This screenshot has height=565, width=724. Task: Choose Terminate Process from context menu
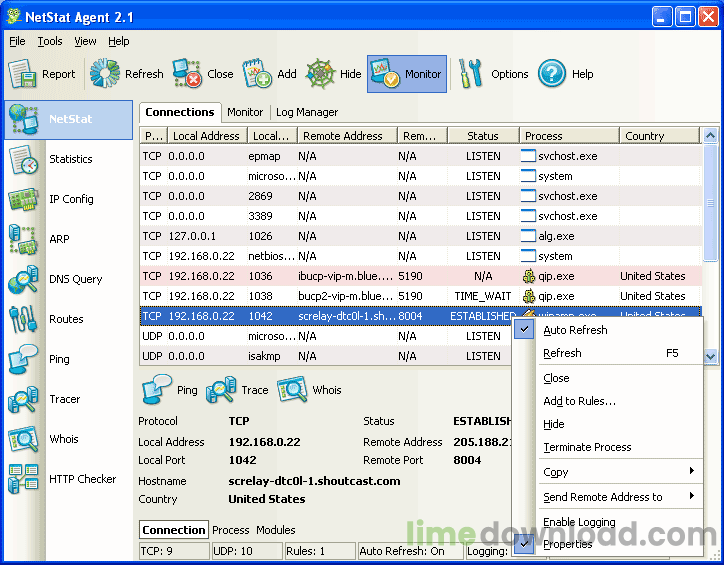point(587,447)
